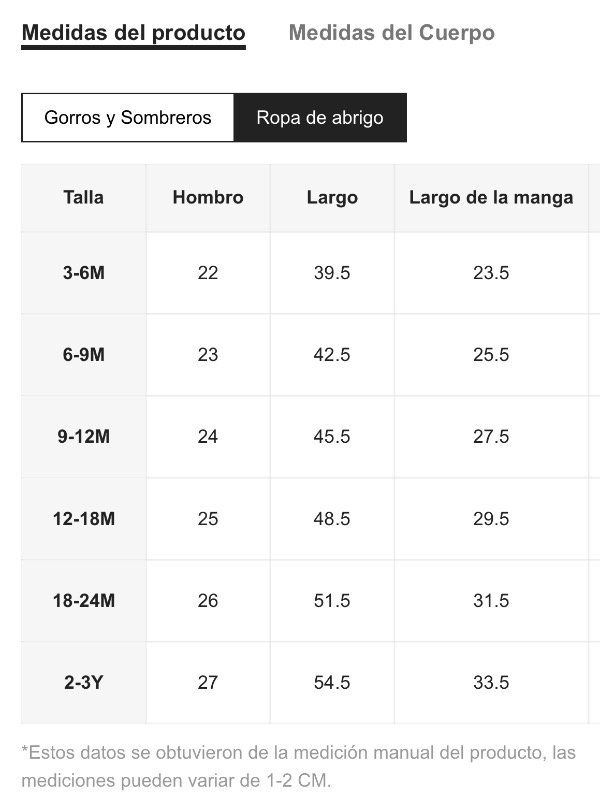
Task: Click Largo value 45.5 cell
Action: (x=332, y=437)
